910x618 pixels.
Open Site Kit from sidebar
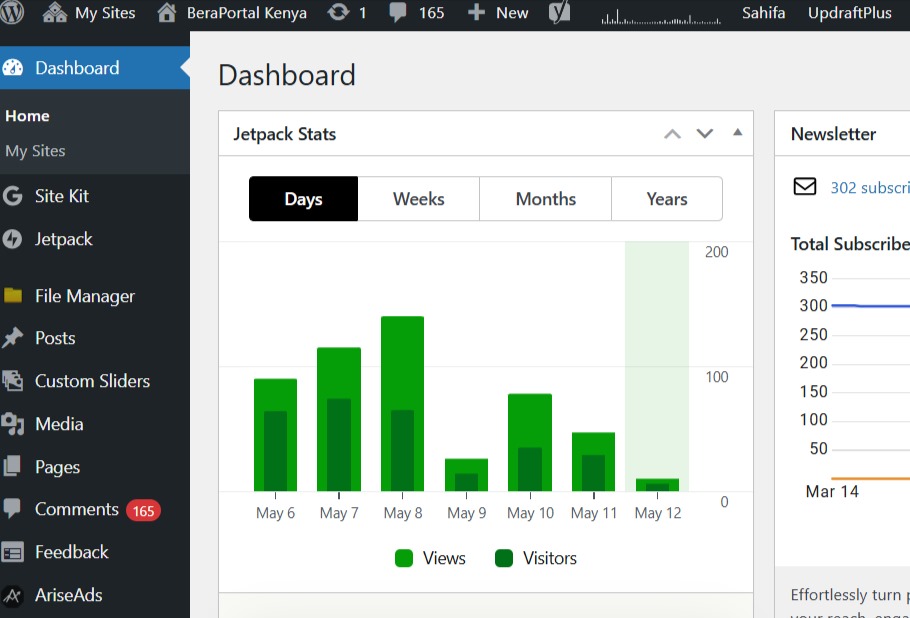[x=61, y=196]
